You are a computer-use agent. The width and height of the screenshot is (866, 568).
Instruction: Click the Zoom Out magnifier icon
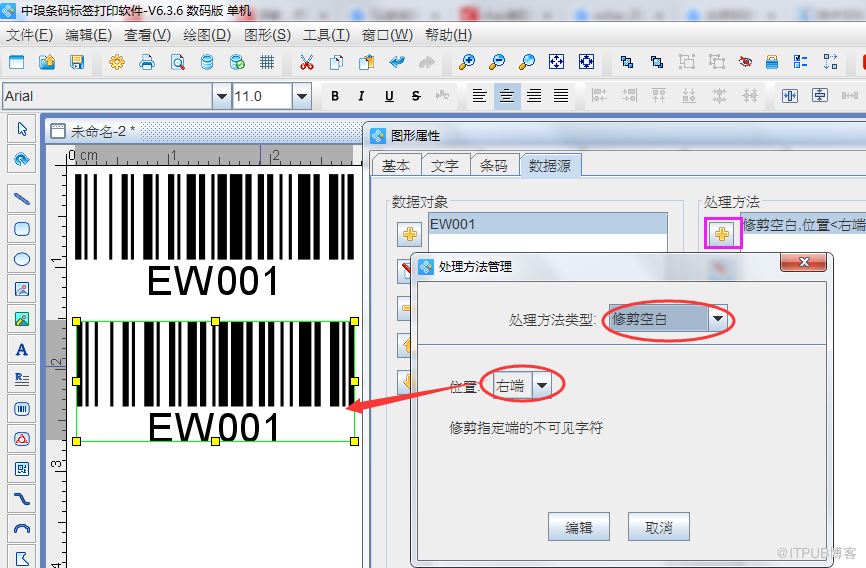[x=497, y=62]
